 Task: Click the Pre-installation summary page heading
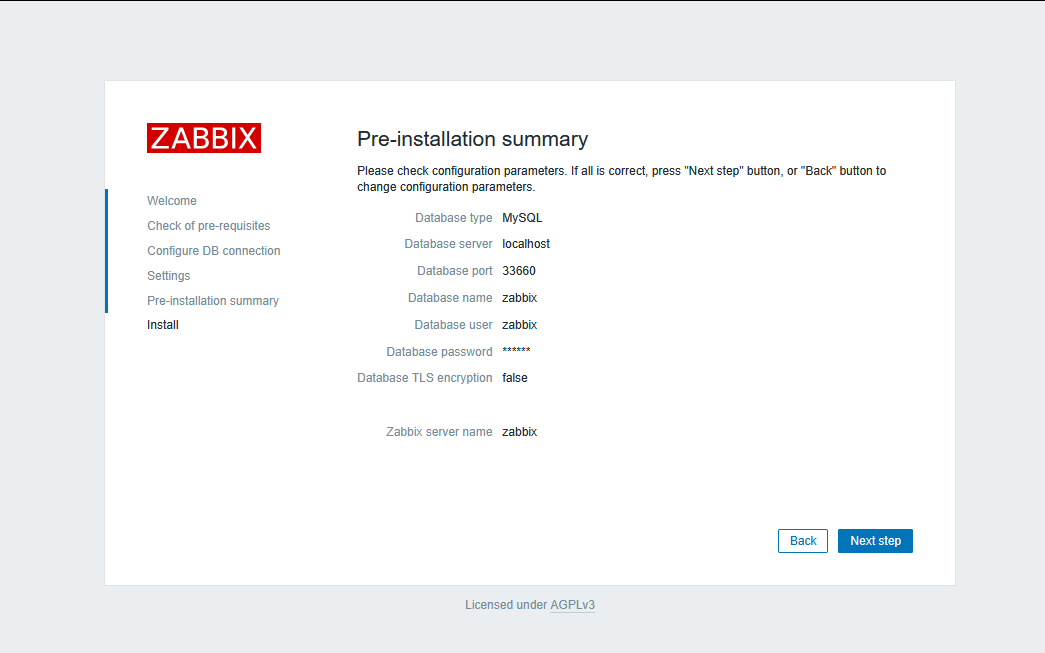[473, 139]
